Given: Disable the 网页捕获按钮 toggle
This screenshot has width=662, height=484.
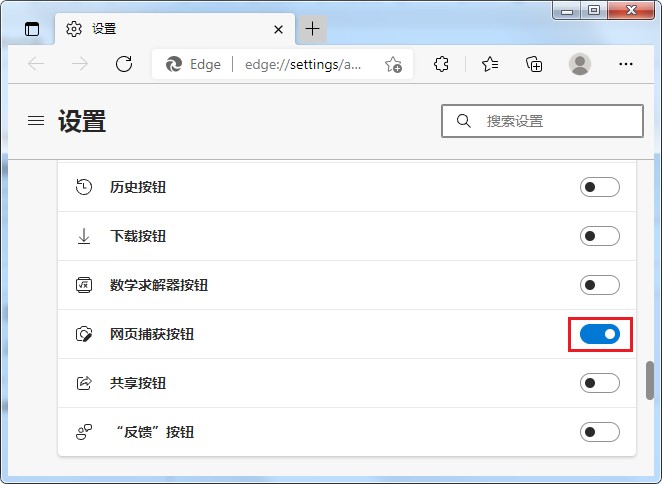Looking at the screenshot, I should click(x=600, y=334).
